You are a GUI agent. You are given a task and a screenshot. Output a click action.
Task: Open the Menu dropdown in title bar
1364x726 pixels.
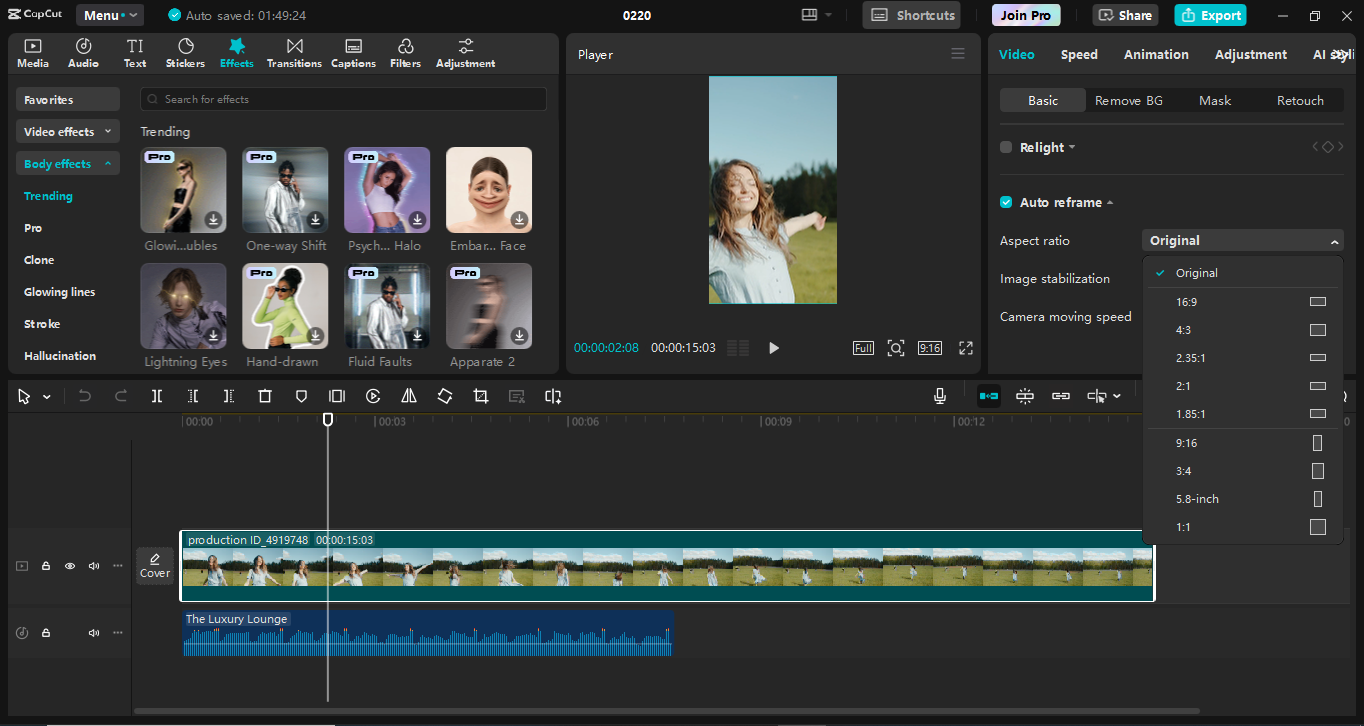[110, 15]
